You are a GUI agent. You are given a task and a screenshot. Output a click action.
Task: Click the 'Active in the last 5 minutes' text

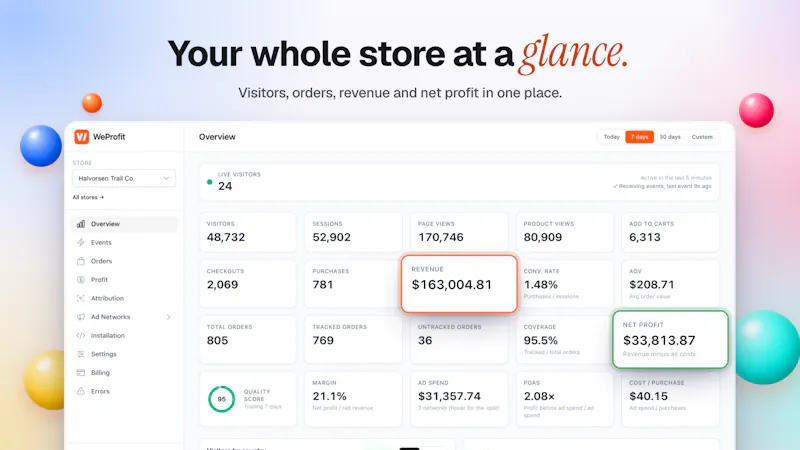(676, 178)
